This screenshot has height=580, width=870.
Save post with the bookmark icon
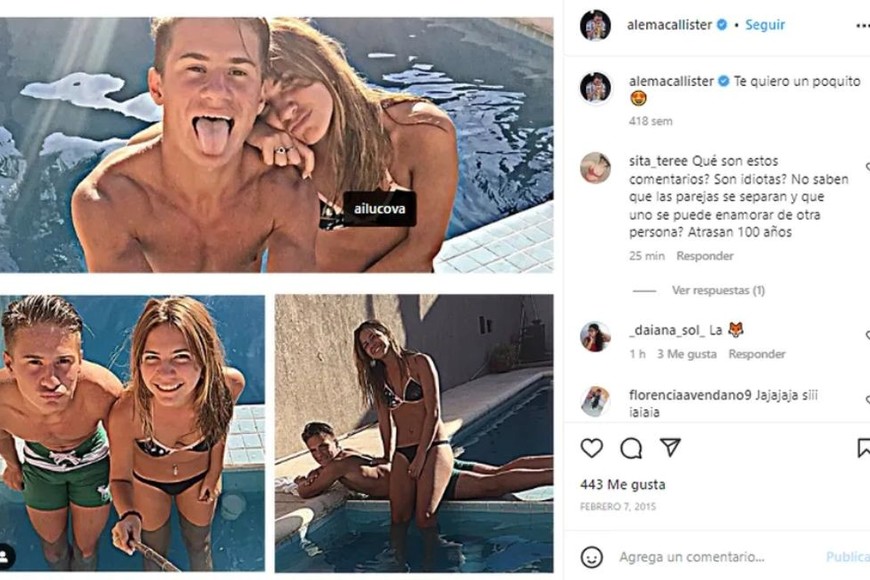[863, 448]
